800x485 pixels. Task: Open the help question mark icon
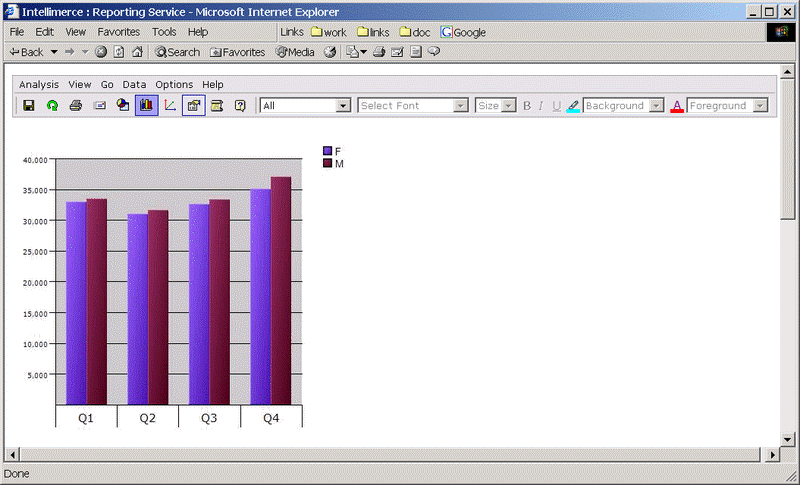click(x=240, y=106)
